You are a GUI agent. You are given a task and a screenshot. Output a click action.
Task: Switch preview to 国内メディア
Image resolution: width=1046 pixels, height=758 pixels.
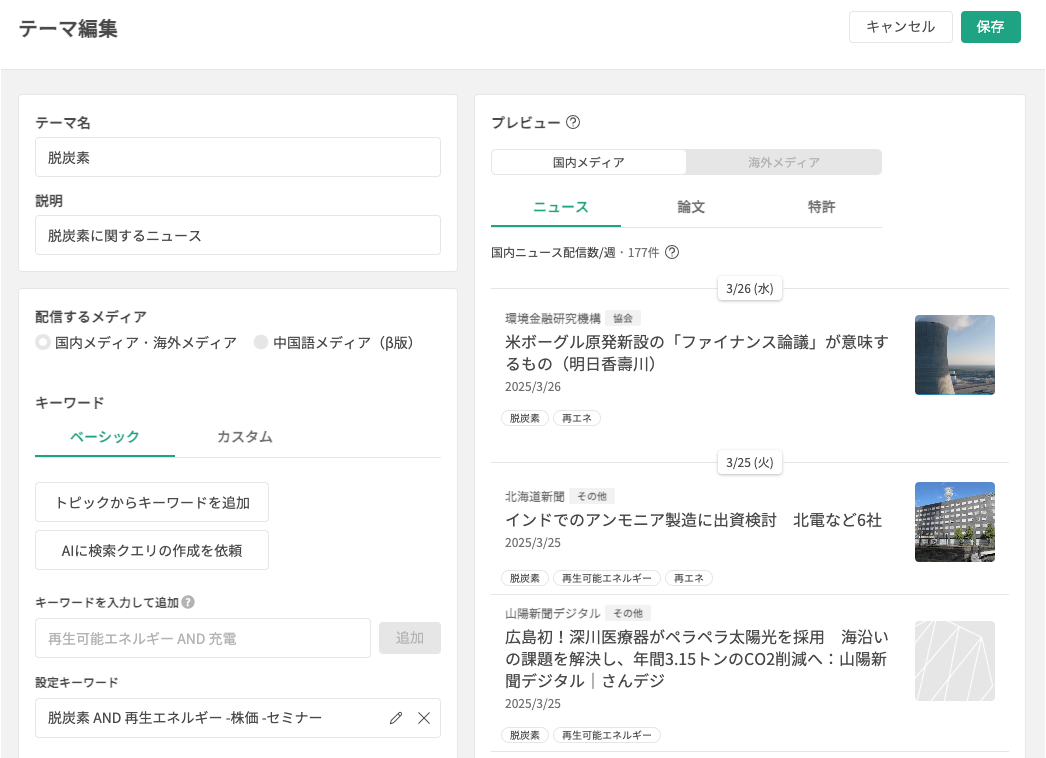coord(589,162)
